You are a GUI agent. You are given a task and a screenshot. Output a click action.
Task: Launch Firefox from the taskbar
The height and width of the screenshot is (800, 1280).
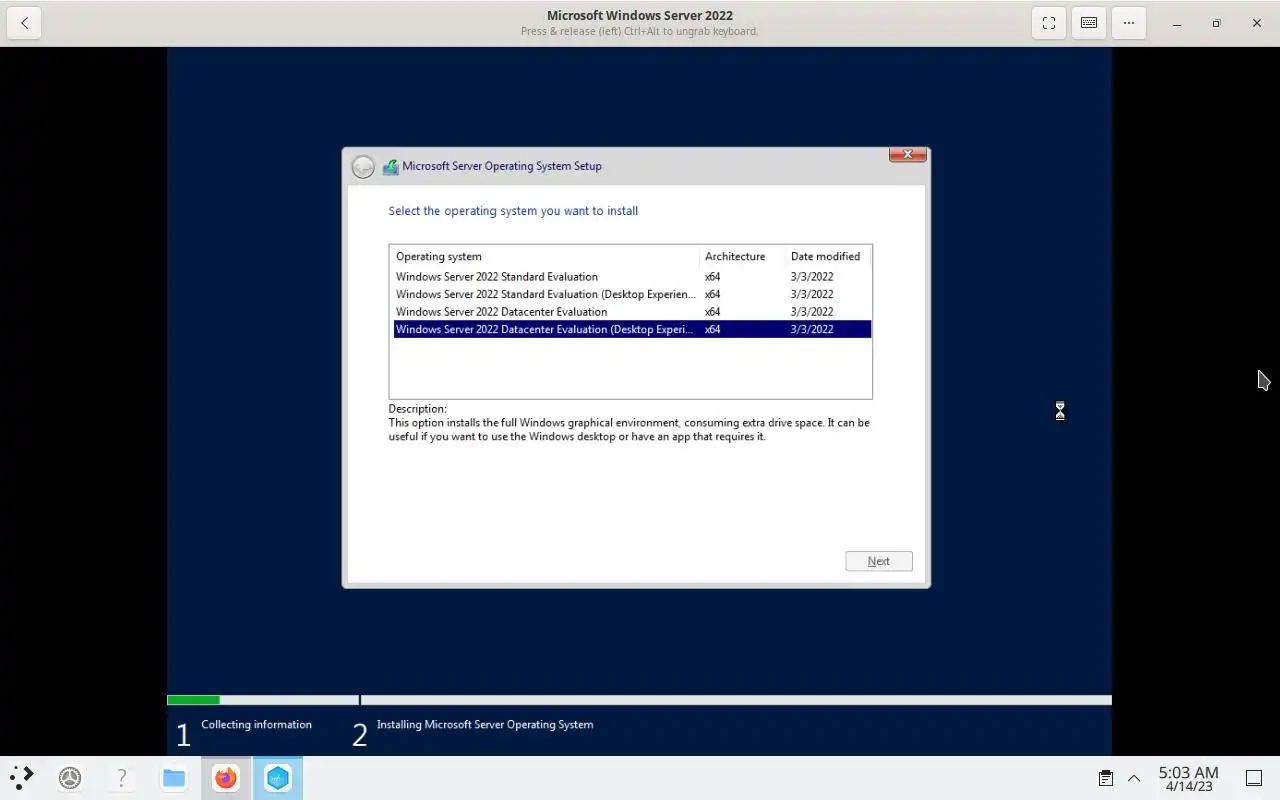tap(226, 777)
